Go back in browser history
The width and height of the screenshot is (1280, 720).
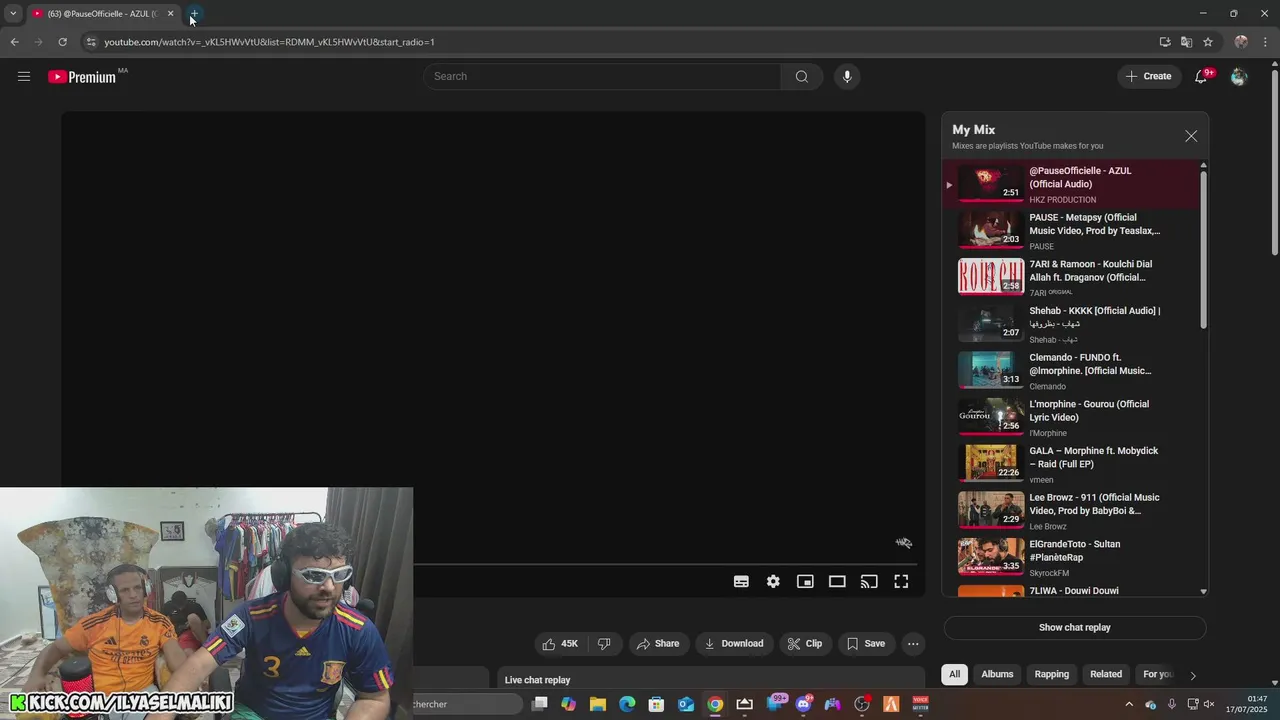(x=14, y=42)
